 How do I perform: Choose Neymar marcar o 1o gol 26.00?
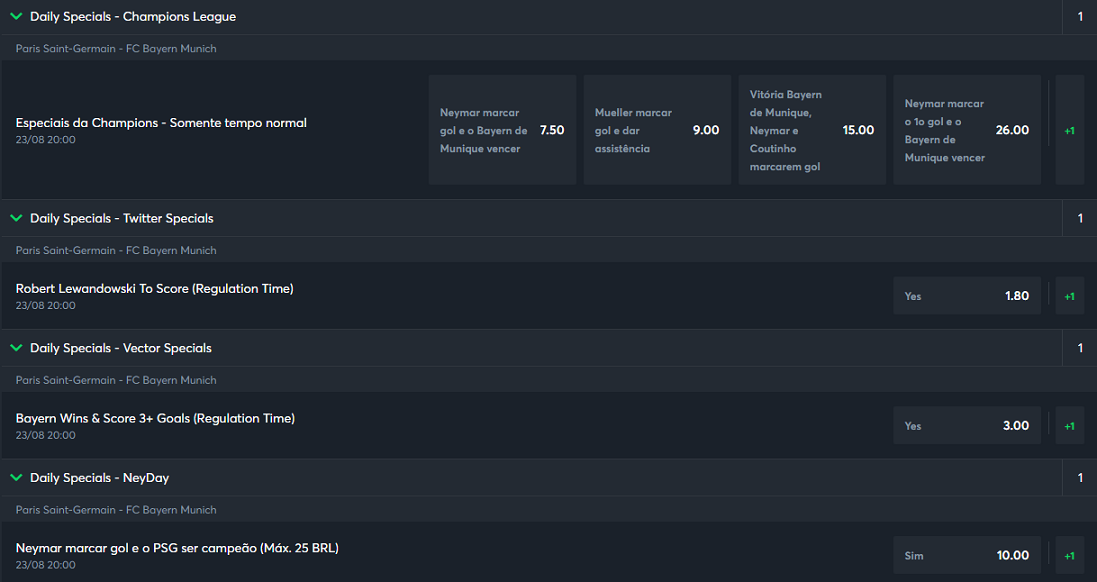click(967, 130)
